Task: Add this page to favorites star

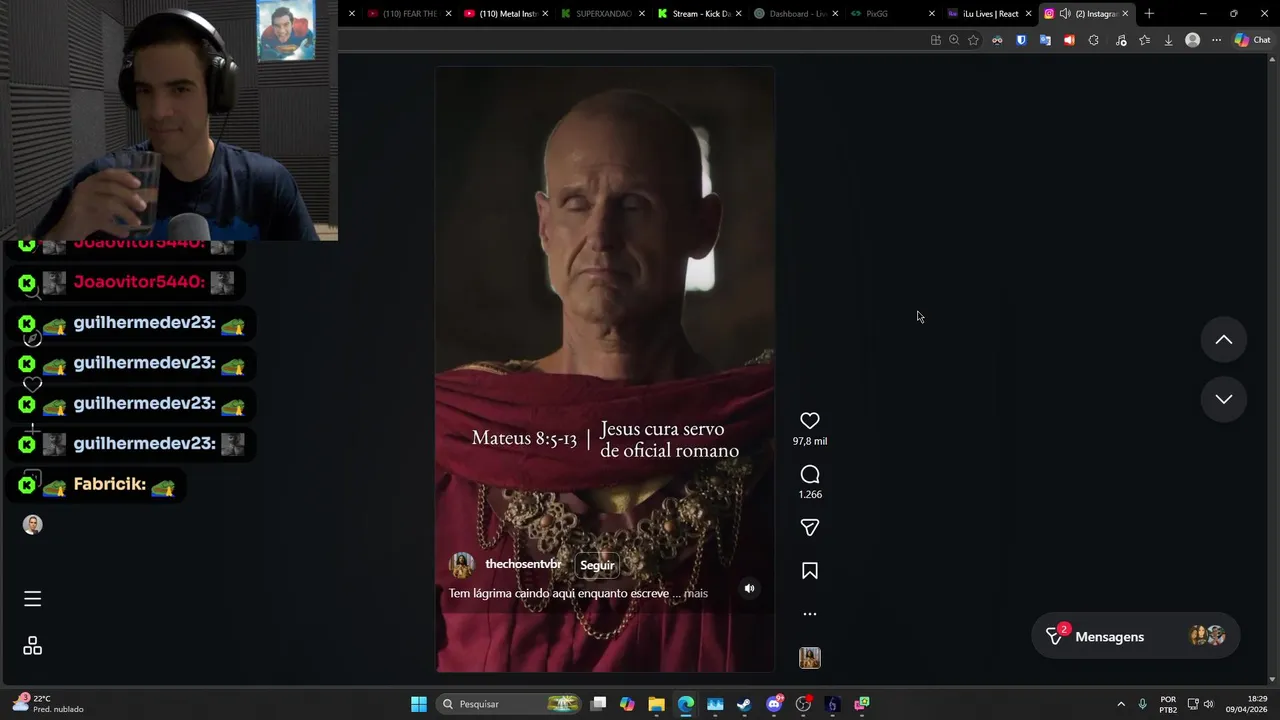Action: pos(973,40)
